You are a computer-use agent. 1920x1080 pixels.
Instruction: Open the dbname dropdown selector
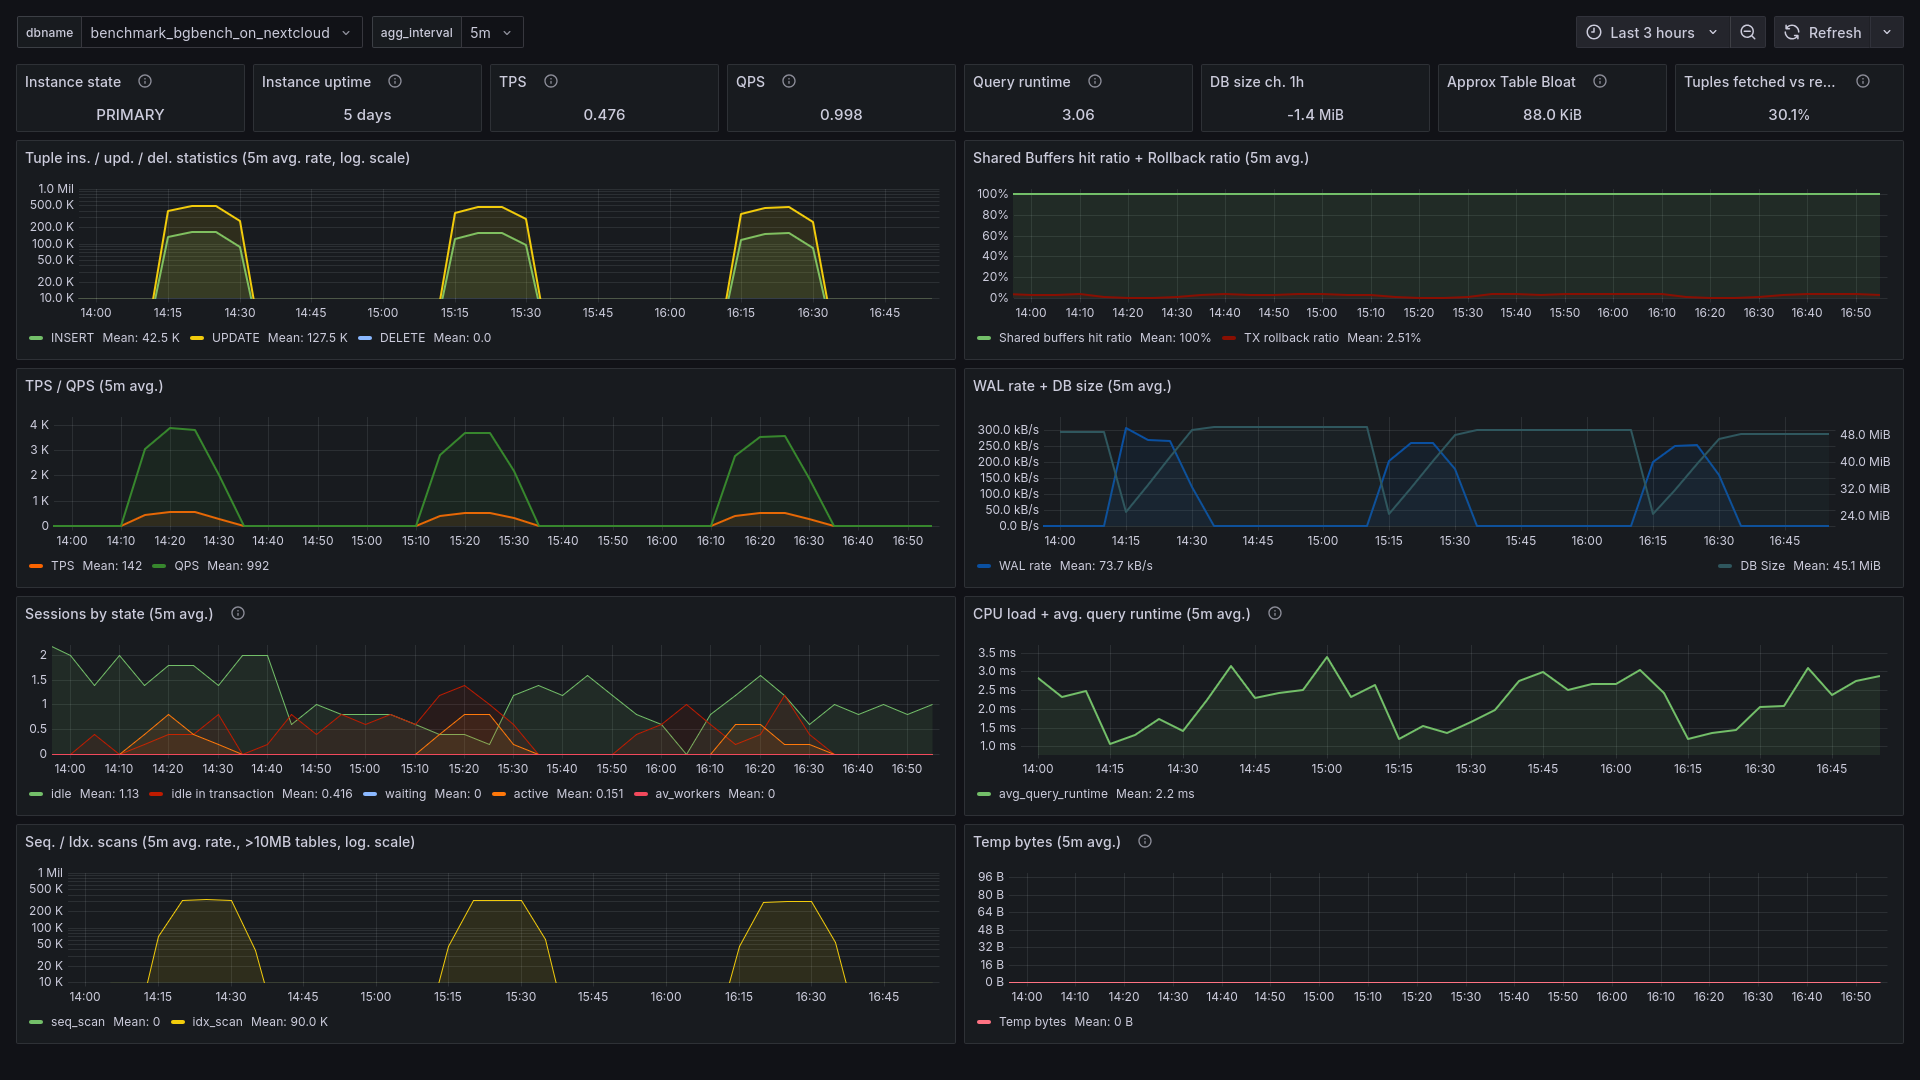[221, 32]
